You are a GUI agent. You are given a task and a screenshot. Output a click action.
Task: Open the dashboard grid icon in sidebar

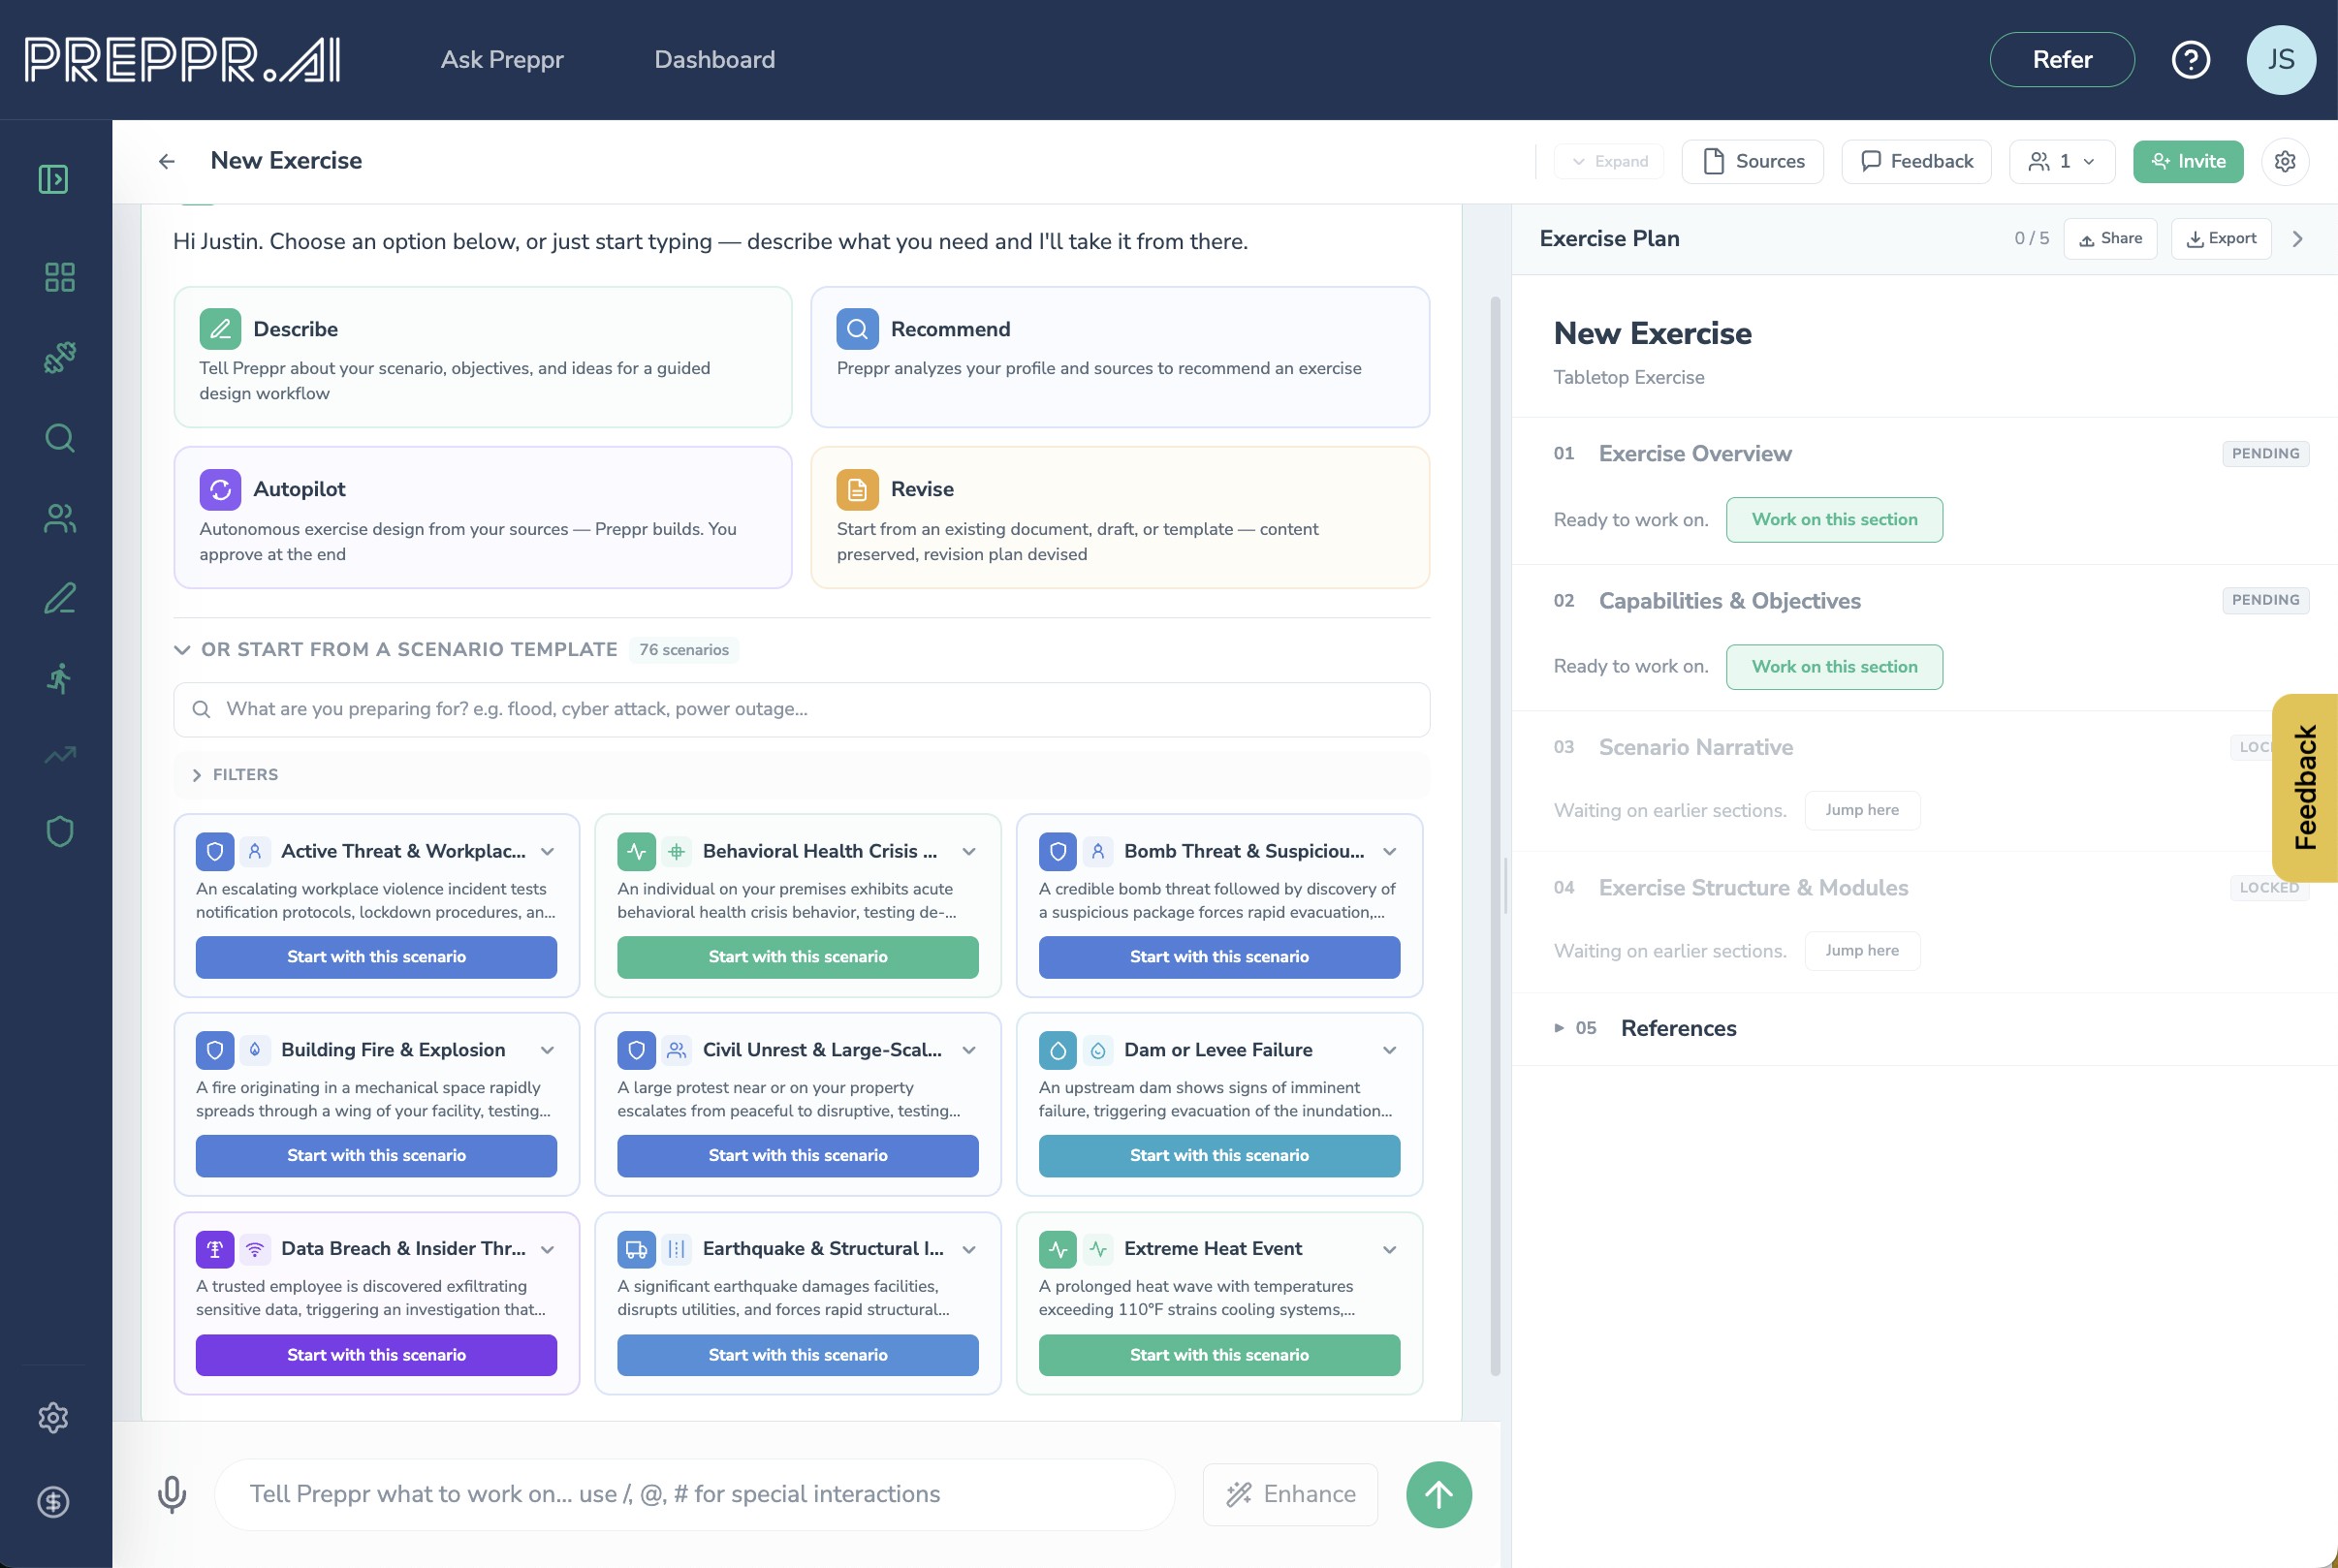click(x=59, y=277)
